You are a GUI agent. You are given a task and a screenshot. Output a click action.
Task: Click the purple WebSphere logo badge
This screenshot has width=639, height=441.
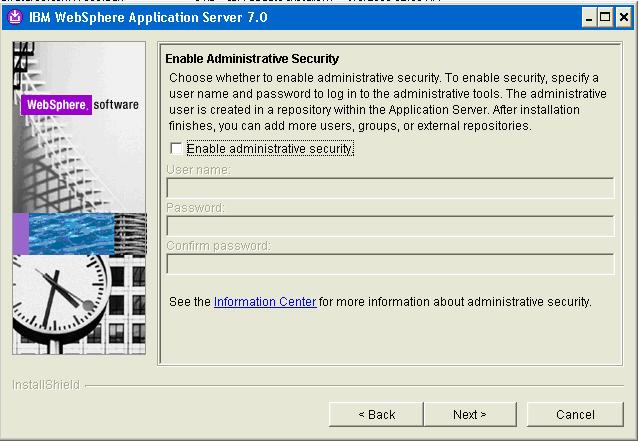[56, 105]
